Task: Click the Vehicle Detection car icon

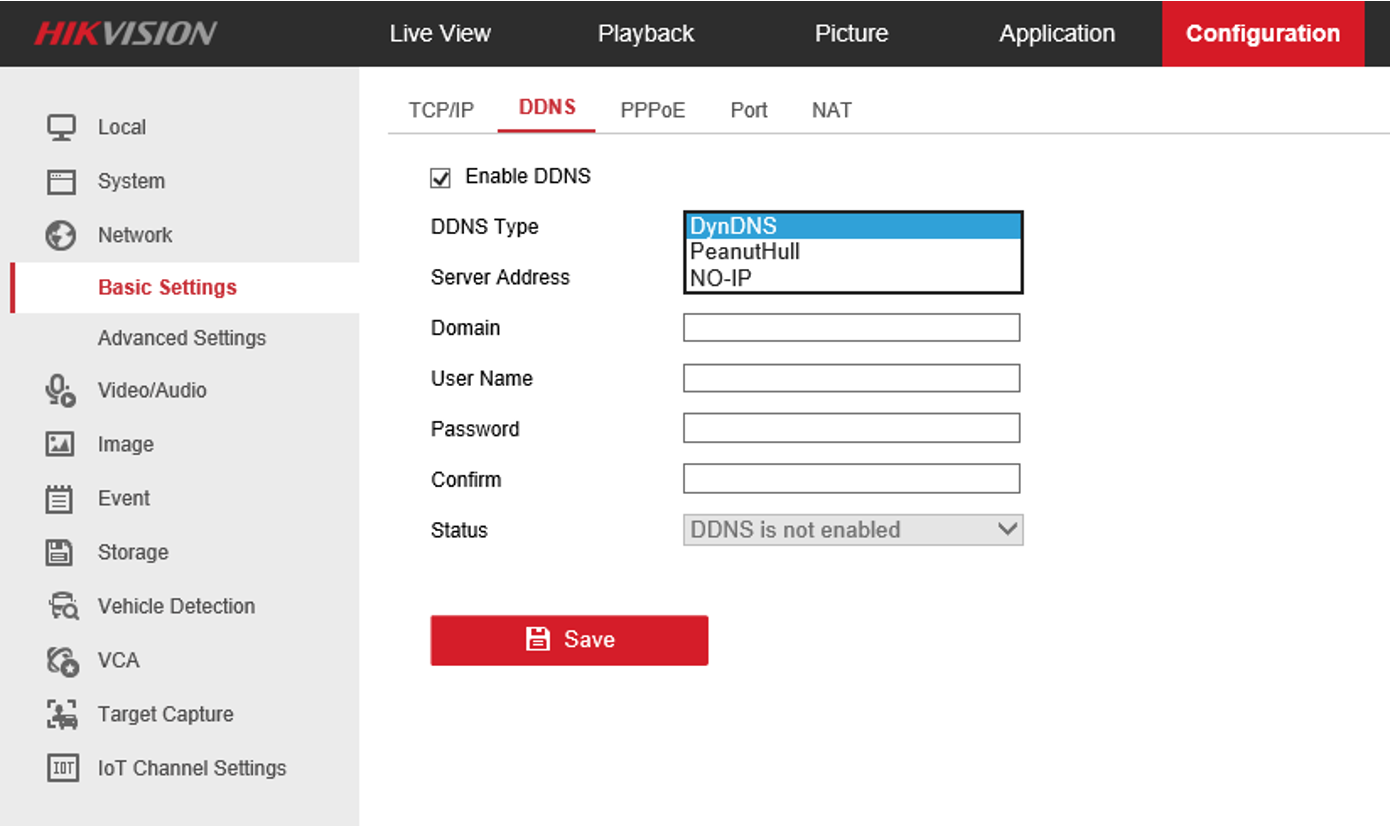Action: [x=62, y=606]
